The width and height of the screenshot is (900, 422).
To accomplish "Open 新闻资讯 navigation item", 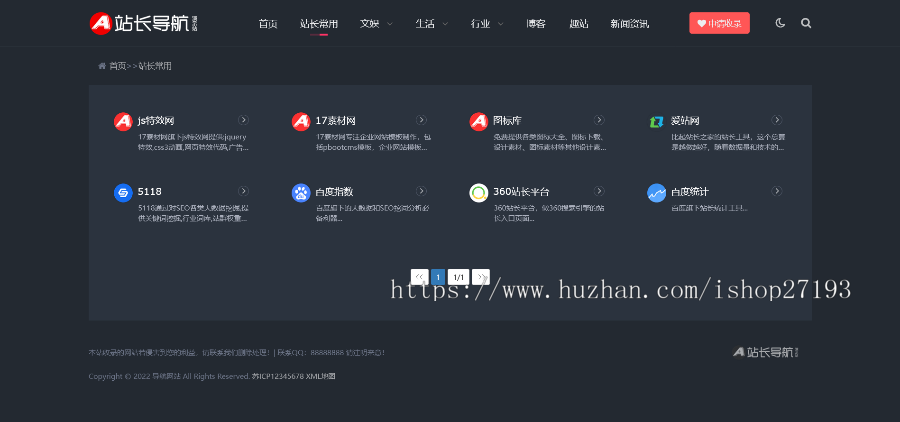I will coord(630,24).
